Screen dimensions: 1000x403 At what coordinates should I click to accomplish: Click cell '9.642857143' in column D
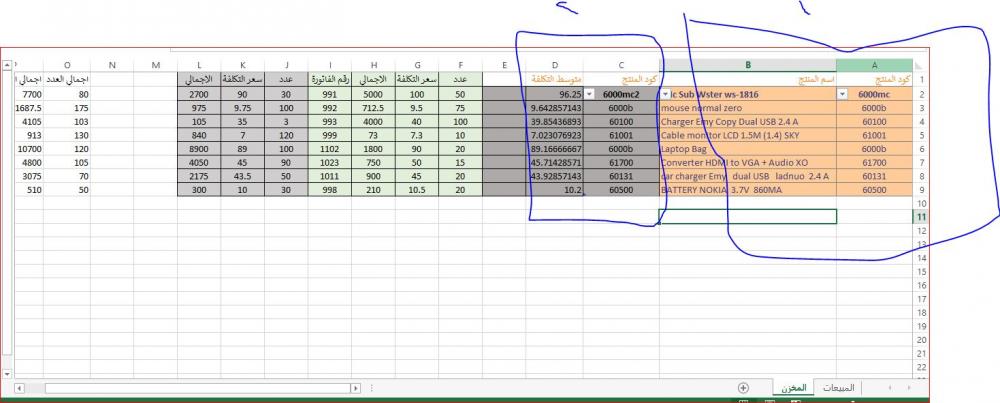tap(555, 108)
